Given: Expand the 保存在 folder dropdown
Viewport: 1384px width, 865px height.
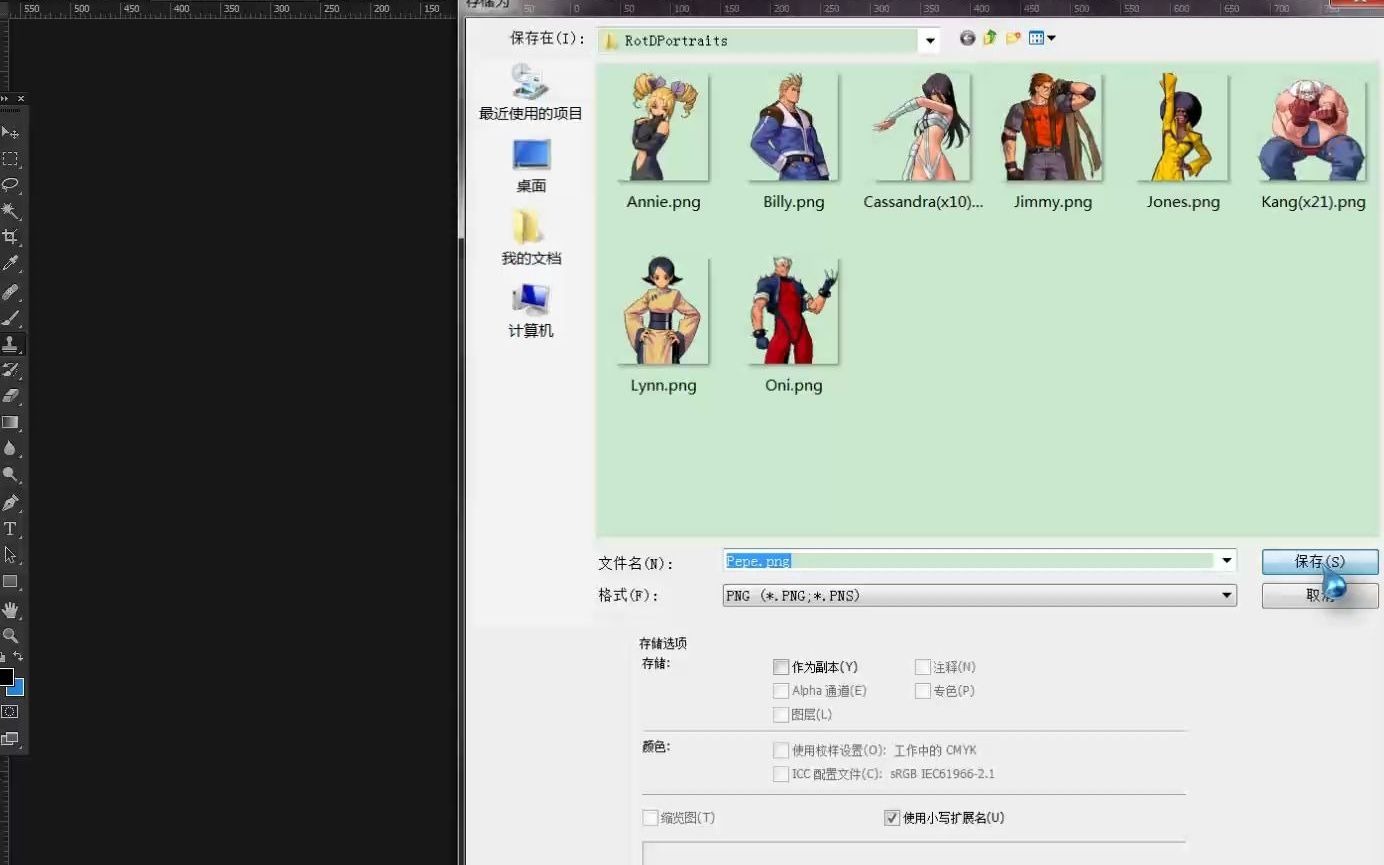Looking at the screenshot, I should tap(931, 41).
